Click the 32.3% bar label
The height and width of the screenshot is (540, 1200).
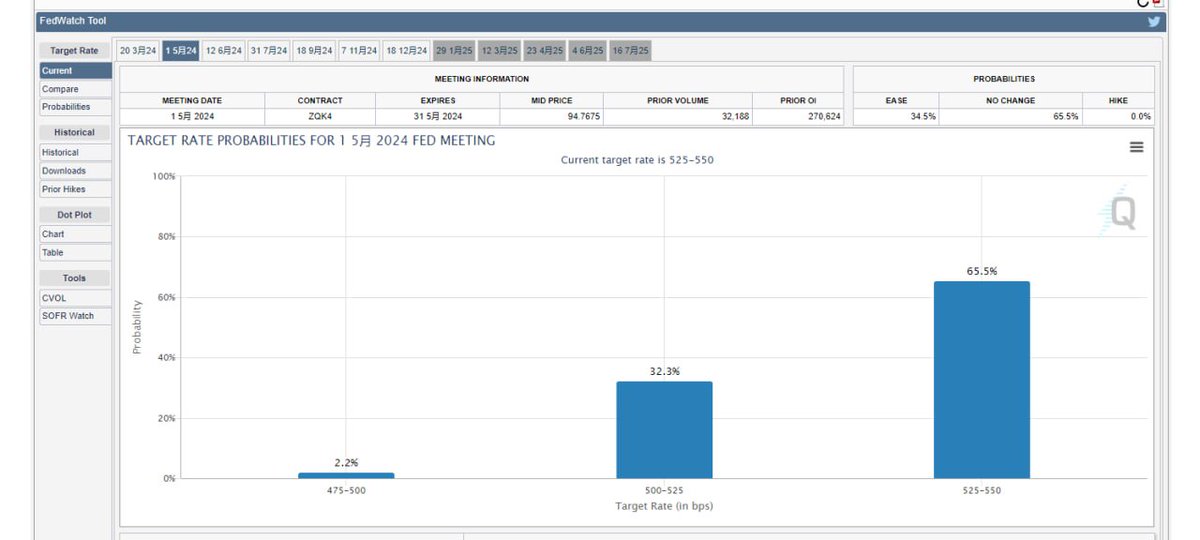tap(664, 372)
